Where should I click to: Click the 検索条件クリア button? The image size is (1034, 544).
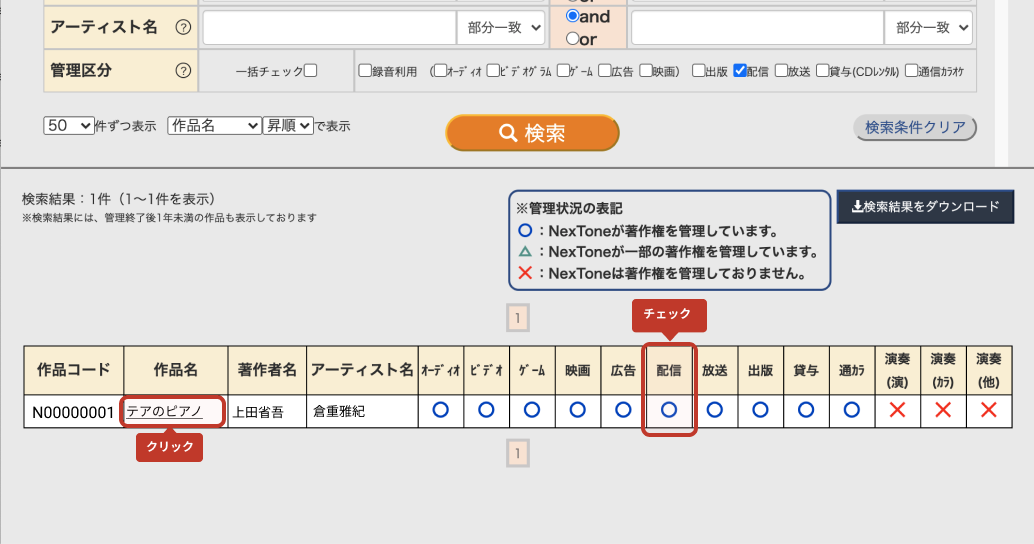click(x=914, y=128)
